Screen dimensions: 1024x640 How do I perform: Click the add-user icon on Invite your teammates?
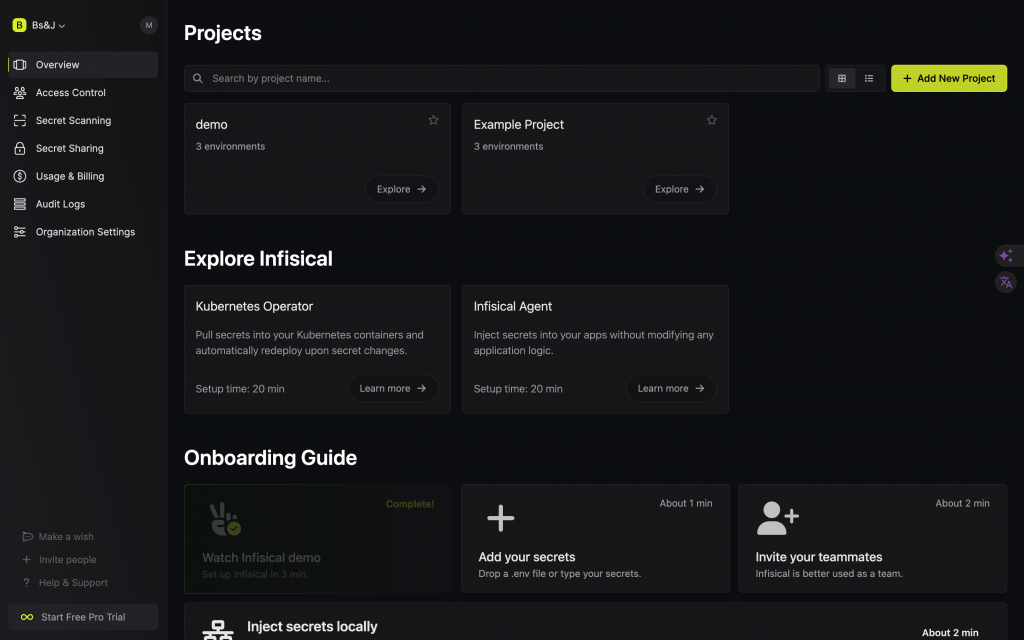click(777, 518)
